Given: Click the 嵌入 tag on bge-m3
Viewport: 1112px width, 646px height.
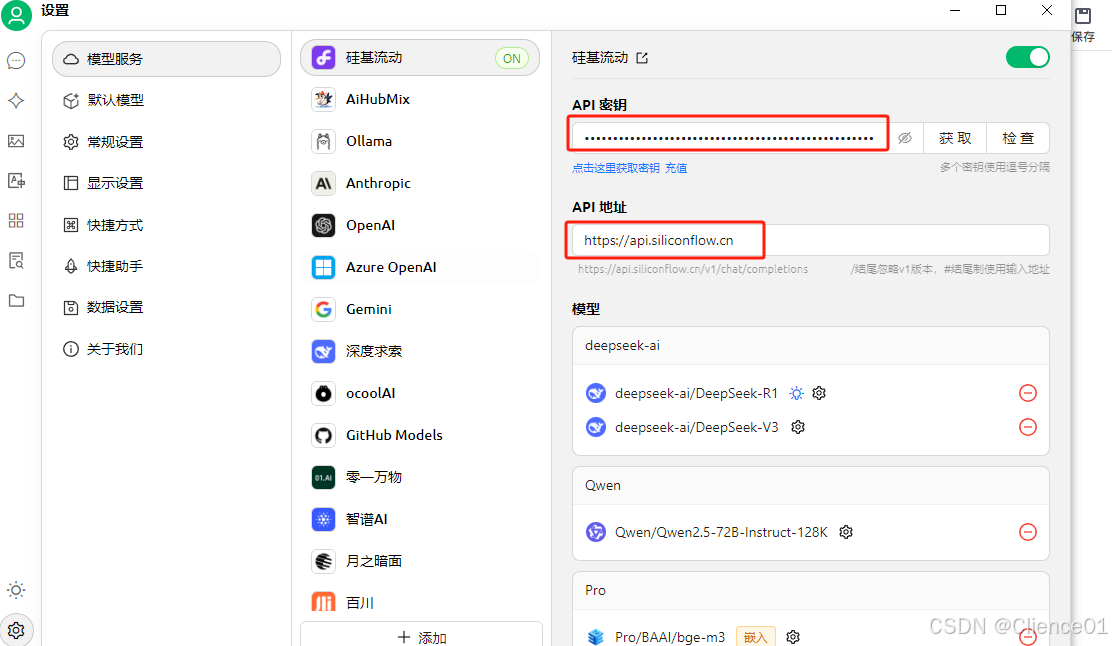Looking at the screenshot, I should 755,637.
